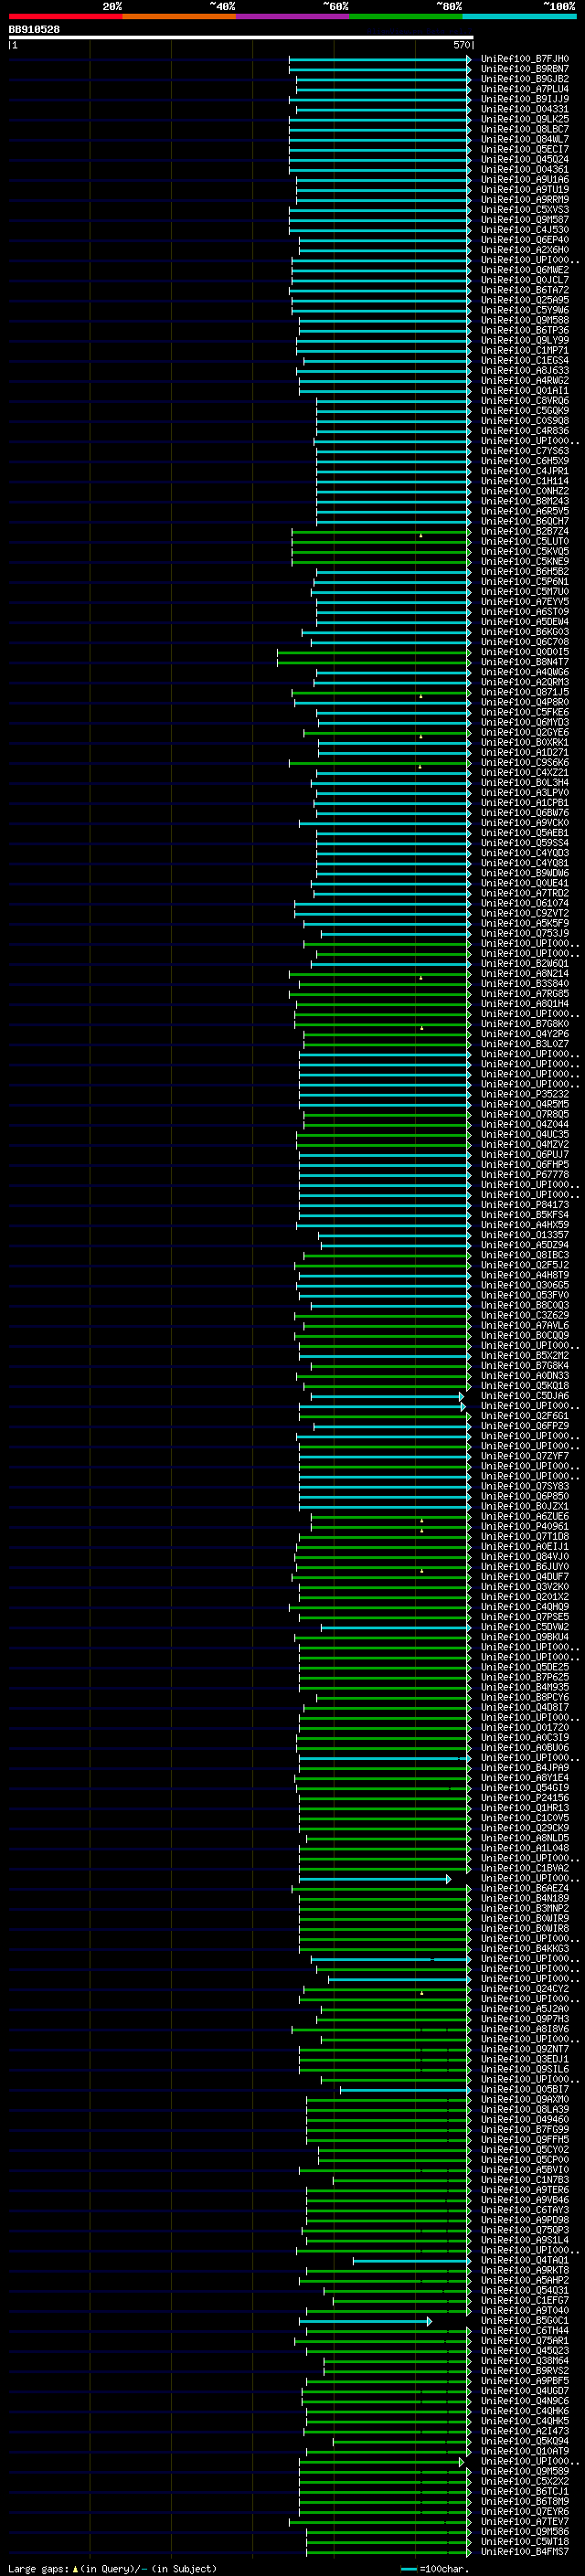Click the UniRef100_O04361 hit name

click(x=524, y=169)
